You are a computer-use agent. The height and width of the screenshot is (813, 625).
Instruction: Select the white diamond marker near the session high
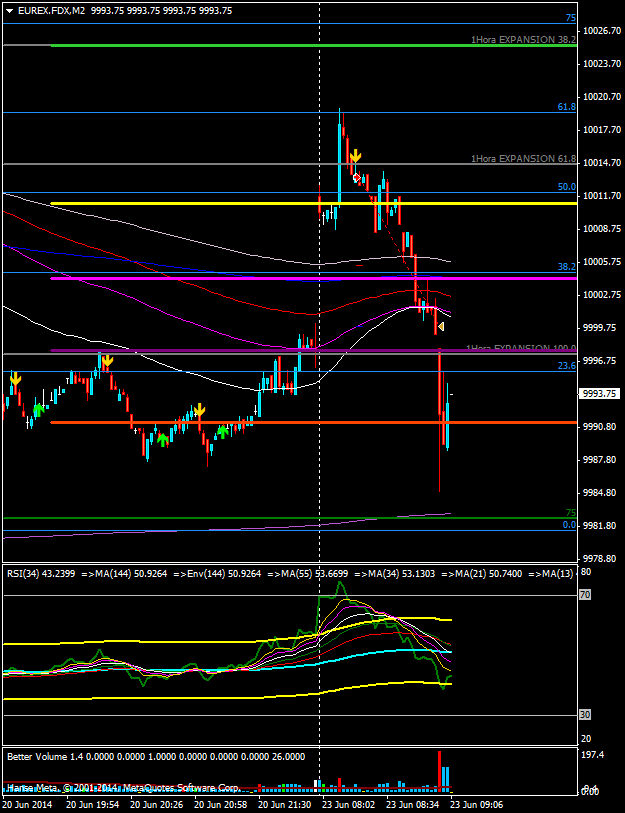[356, 177]
